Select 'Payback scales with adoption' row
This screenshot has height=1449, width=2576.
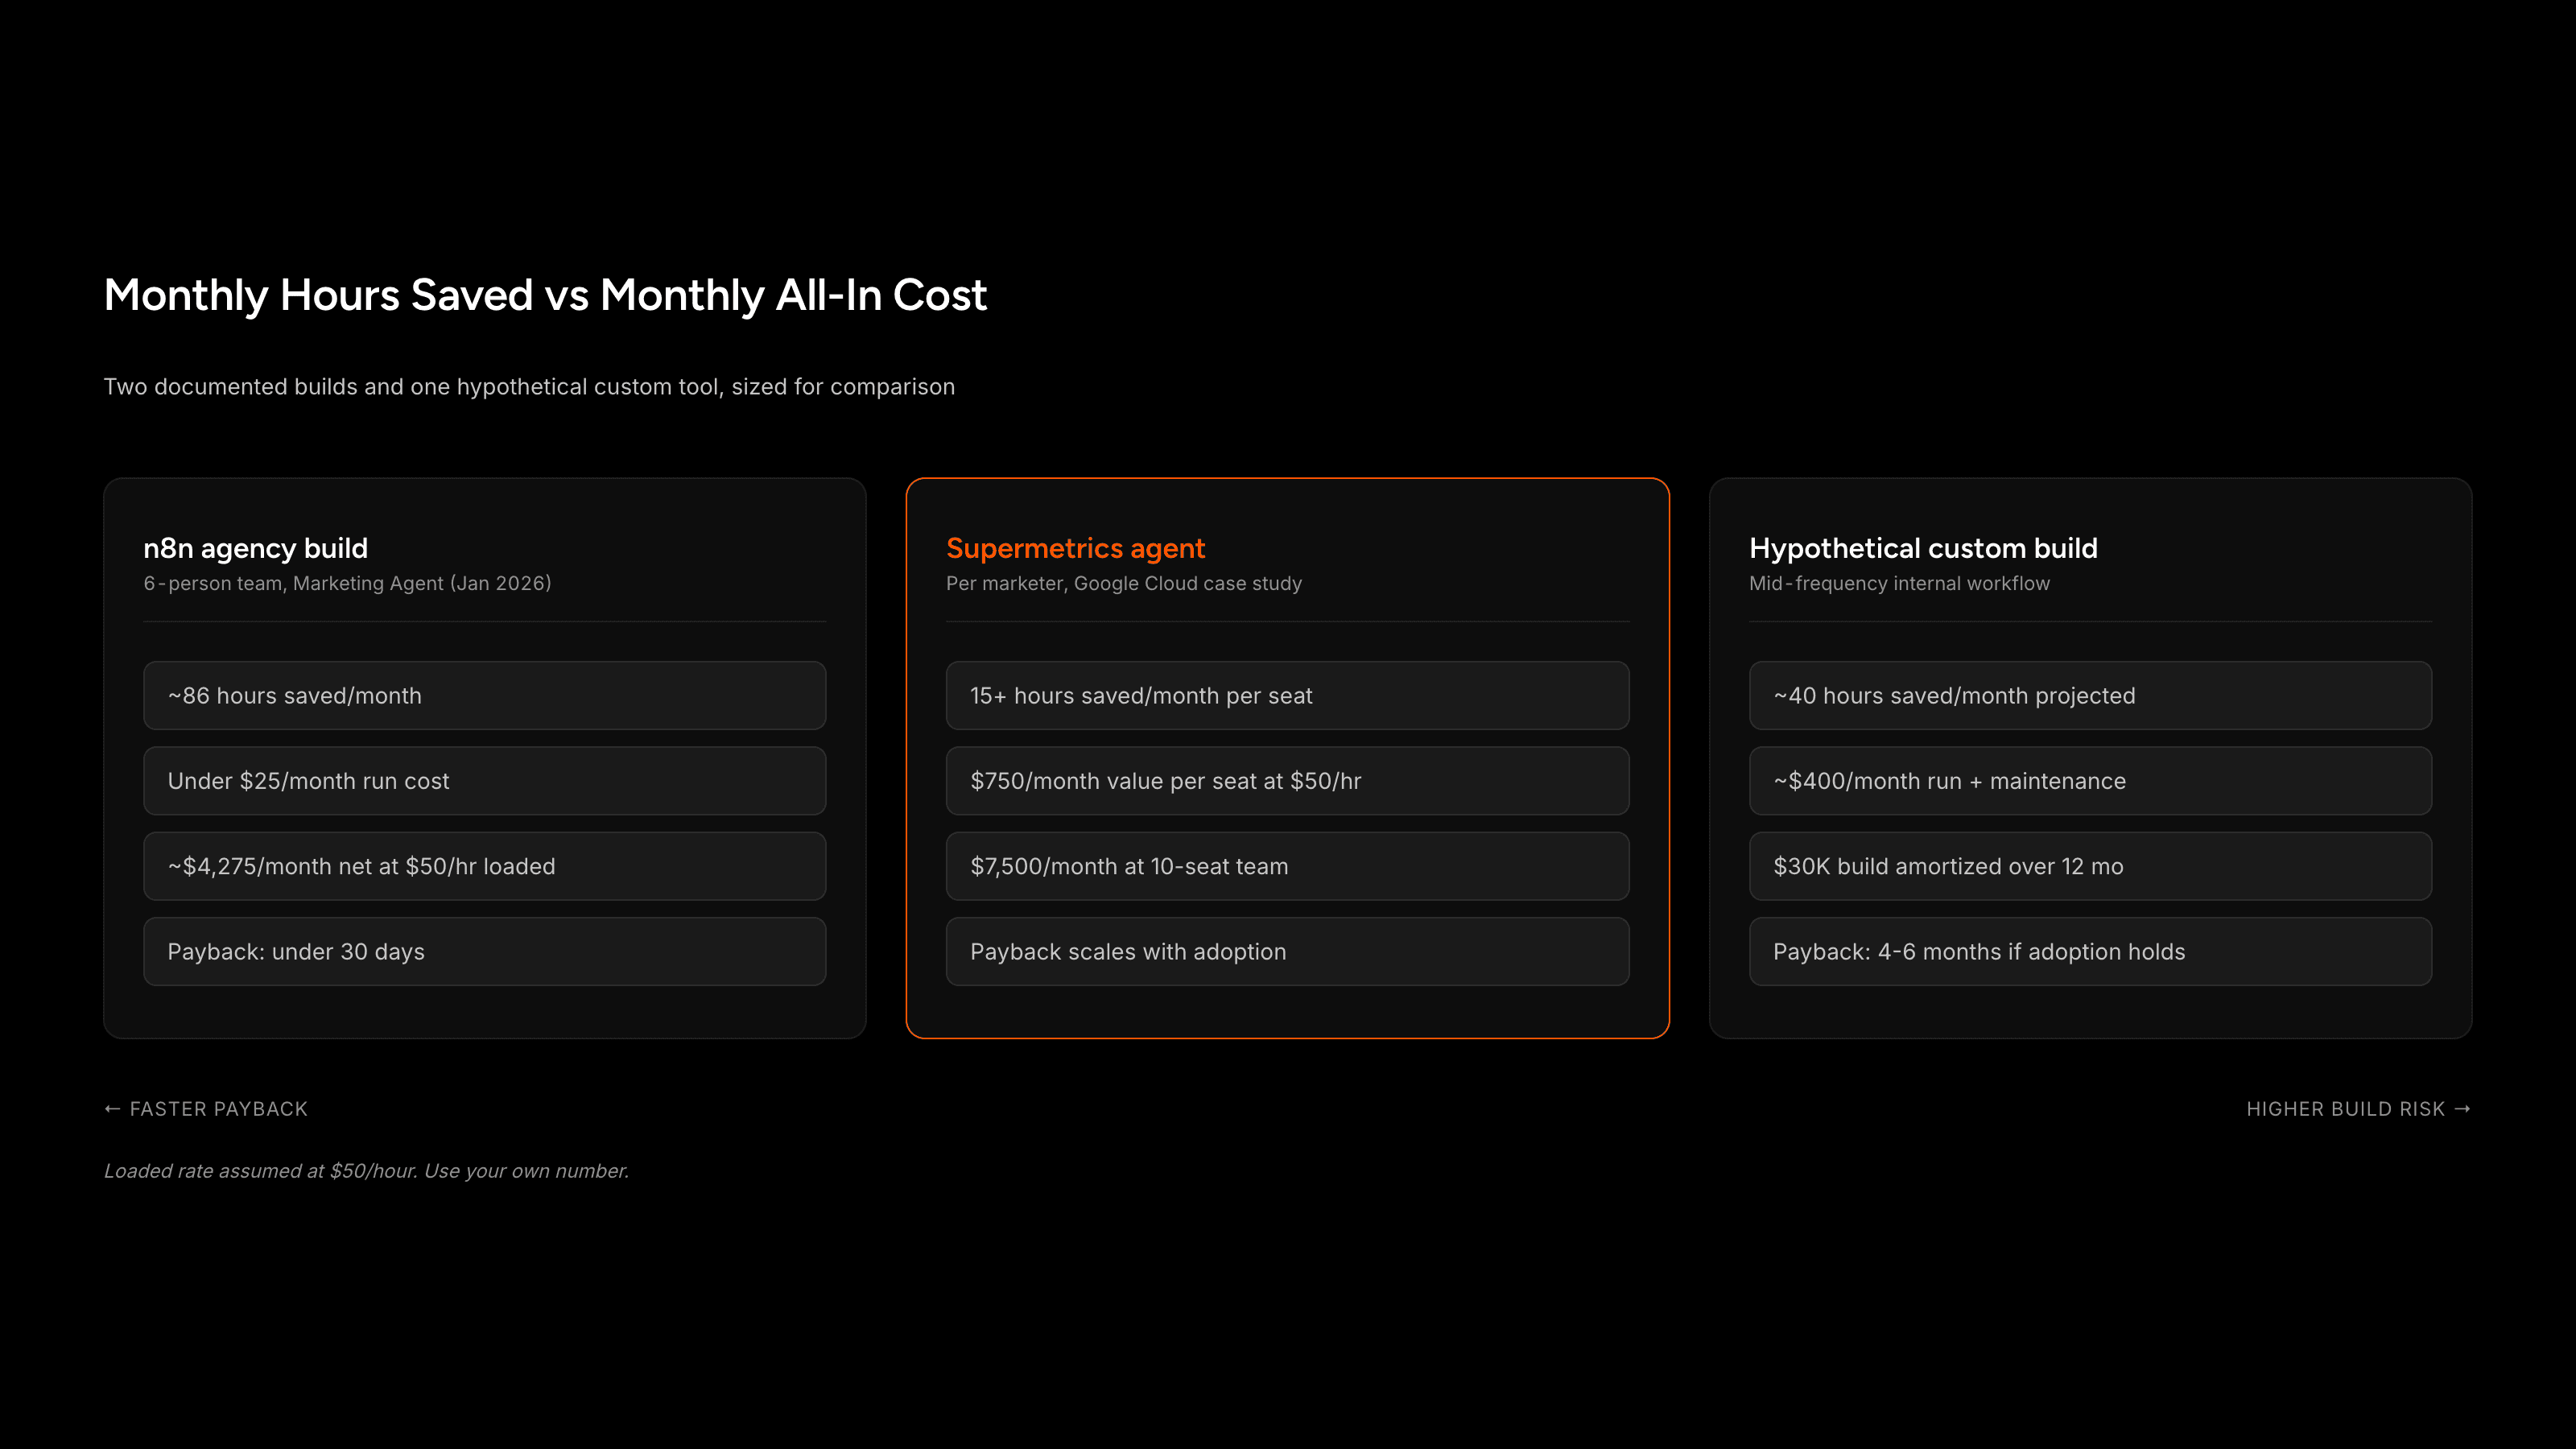[1288, 952]
